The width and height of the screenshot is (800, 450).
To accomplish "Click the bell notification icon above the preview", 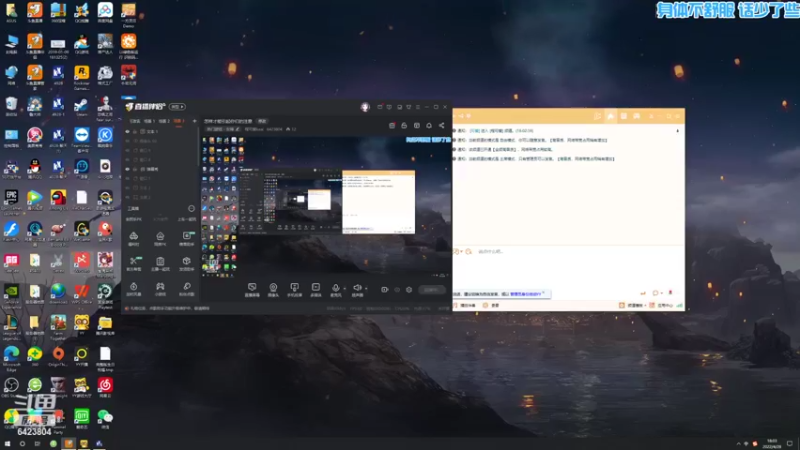I will click(429, 126).
